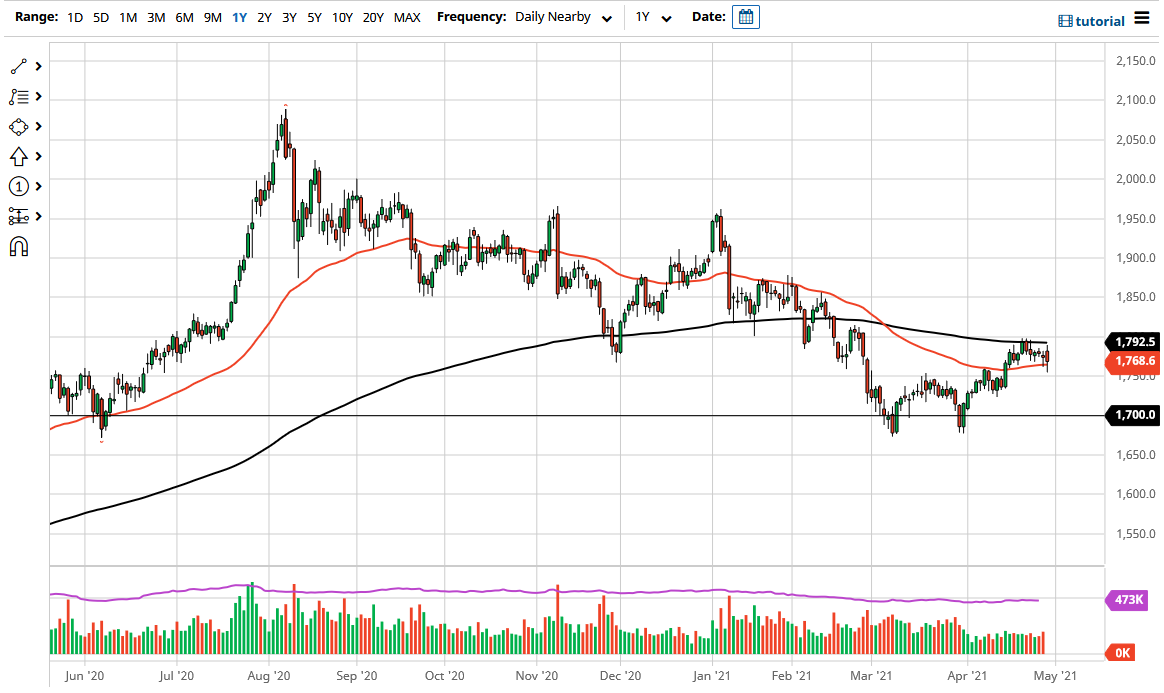This screenshot has width=1164, height=693.
Task: Click the 0K volume label
Action: pos(1121,653)
